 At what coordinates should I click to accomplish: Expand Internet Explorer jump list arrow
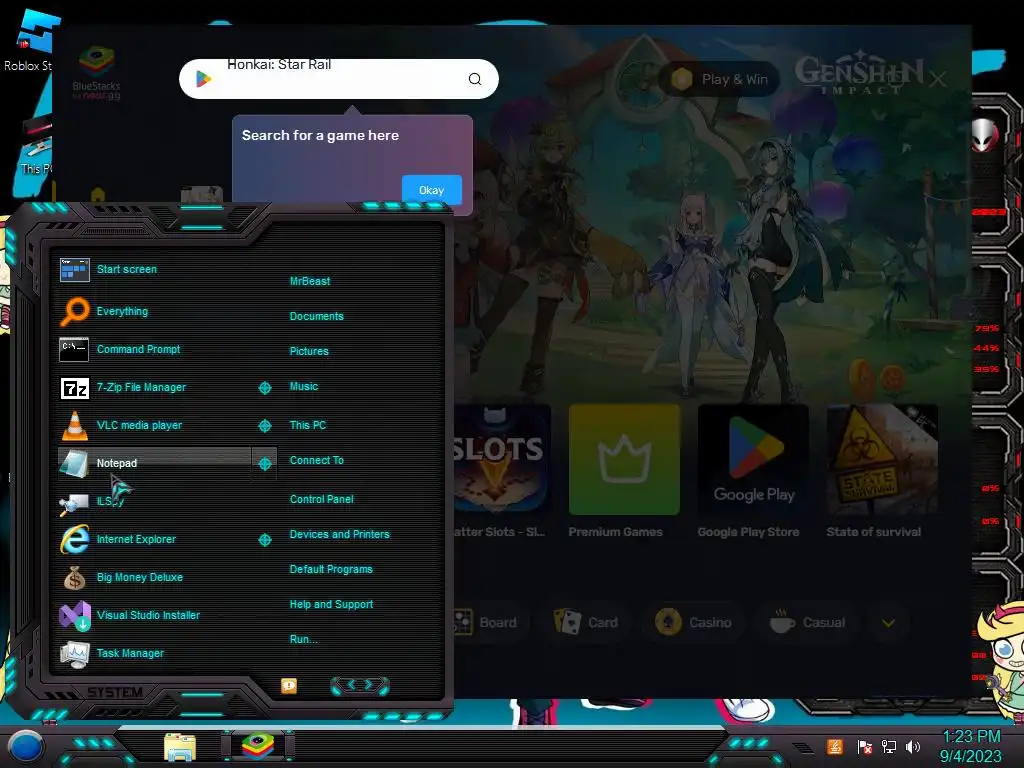pos(264,539)
